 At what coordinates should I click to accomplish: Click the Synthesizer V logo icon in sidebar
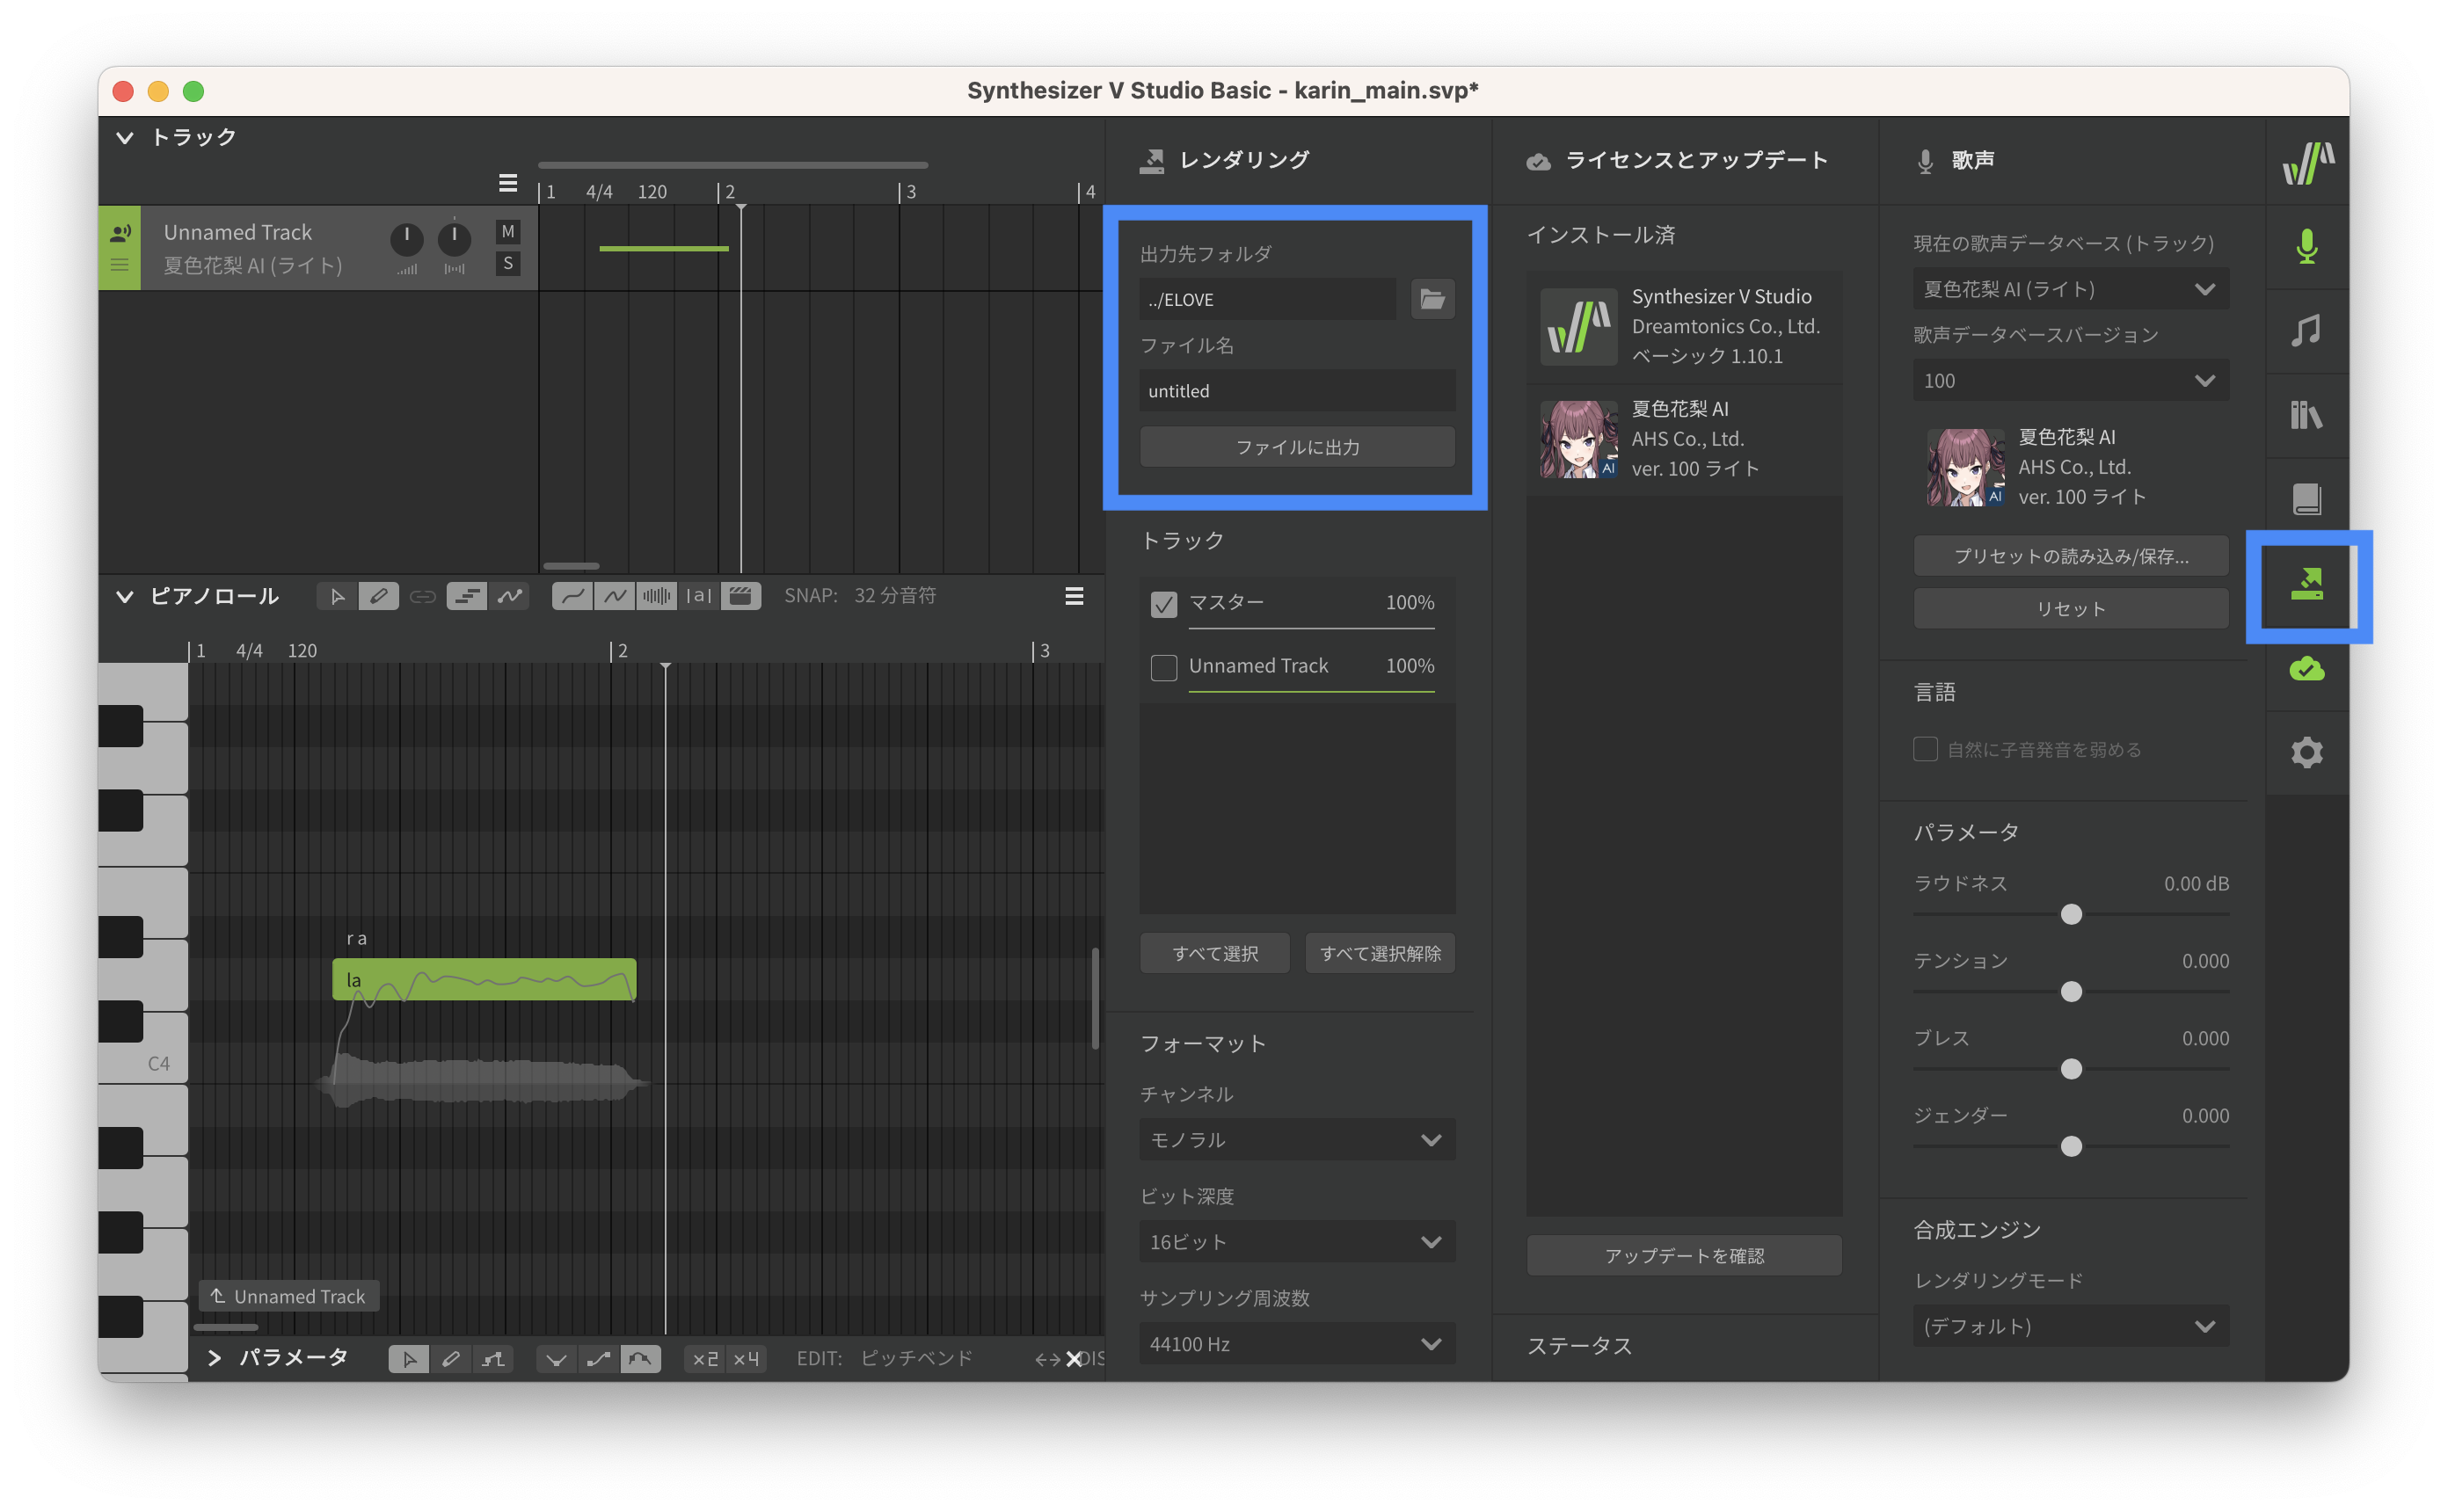2308,163
